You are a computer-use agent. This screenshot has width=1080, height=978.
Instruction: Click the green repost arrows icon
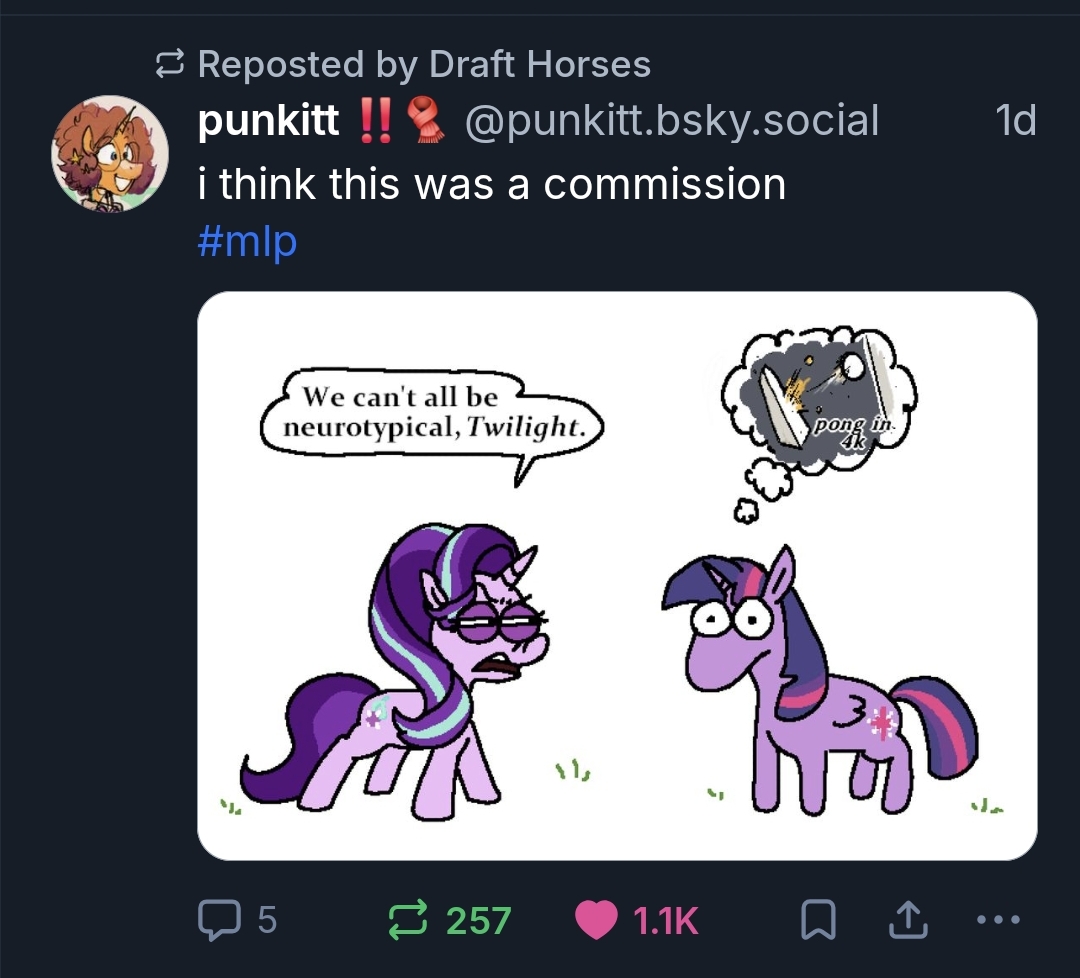(409, 920)
